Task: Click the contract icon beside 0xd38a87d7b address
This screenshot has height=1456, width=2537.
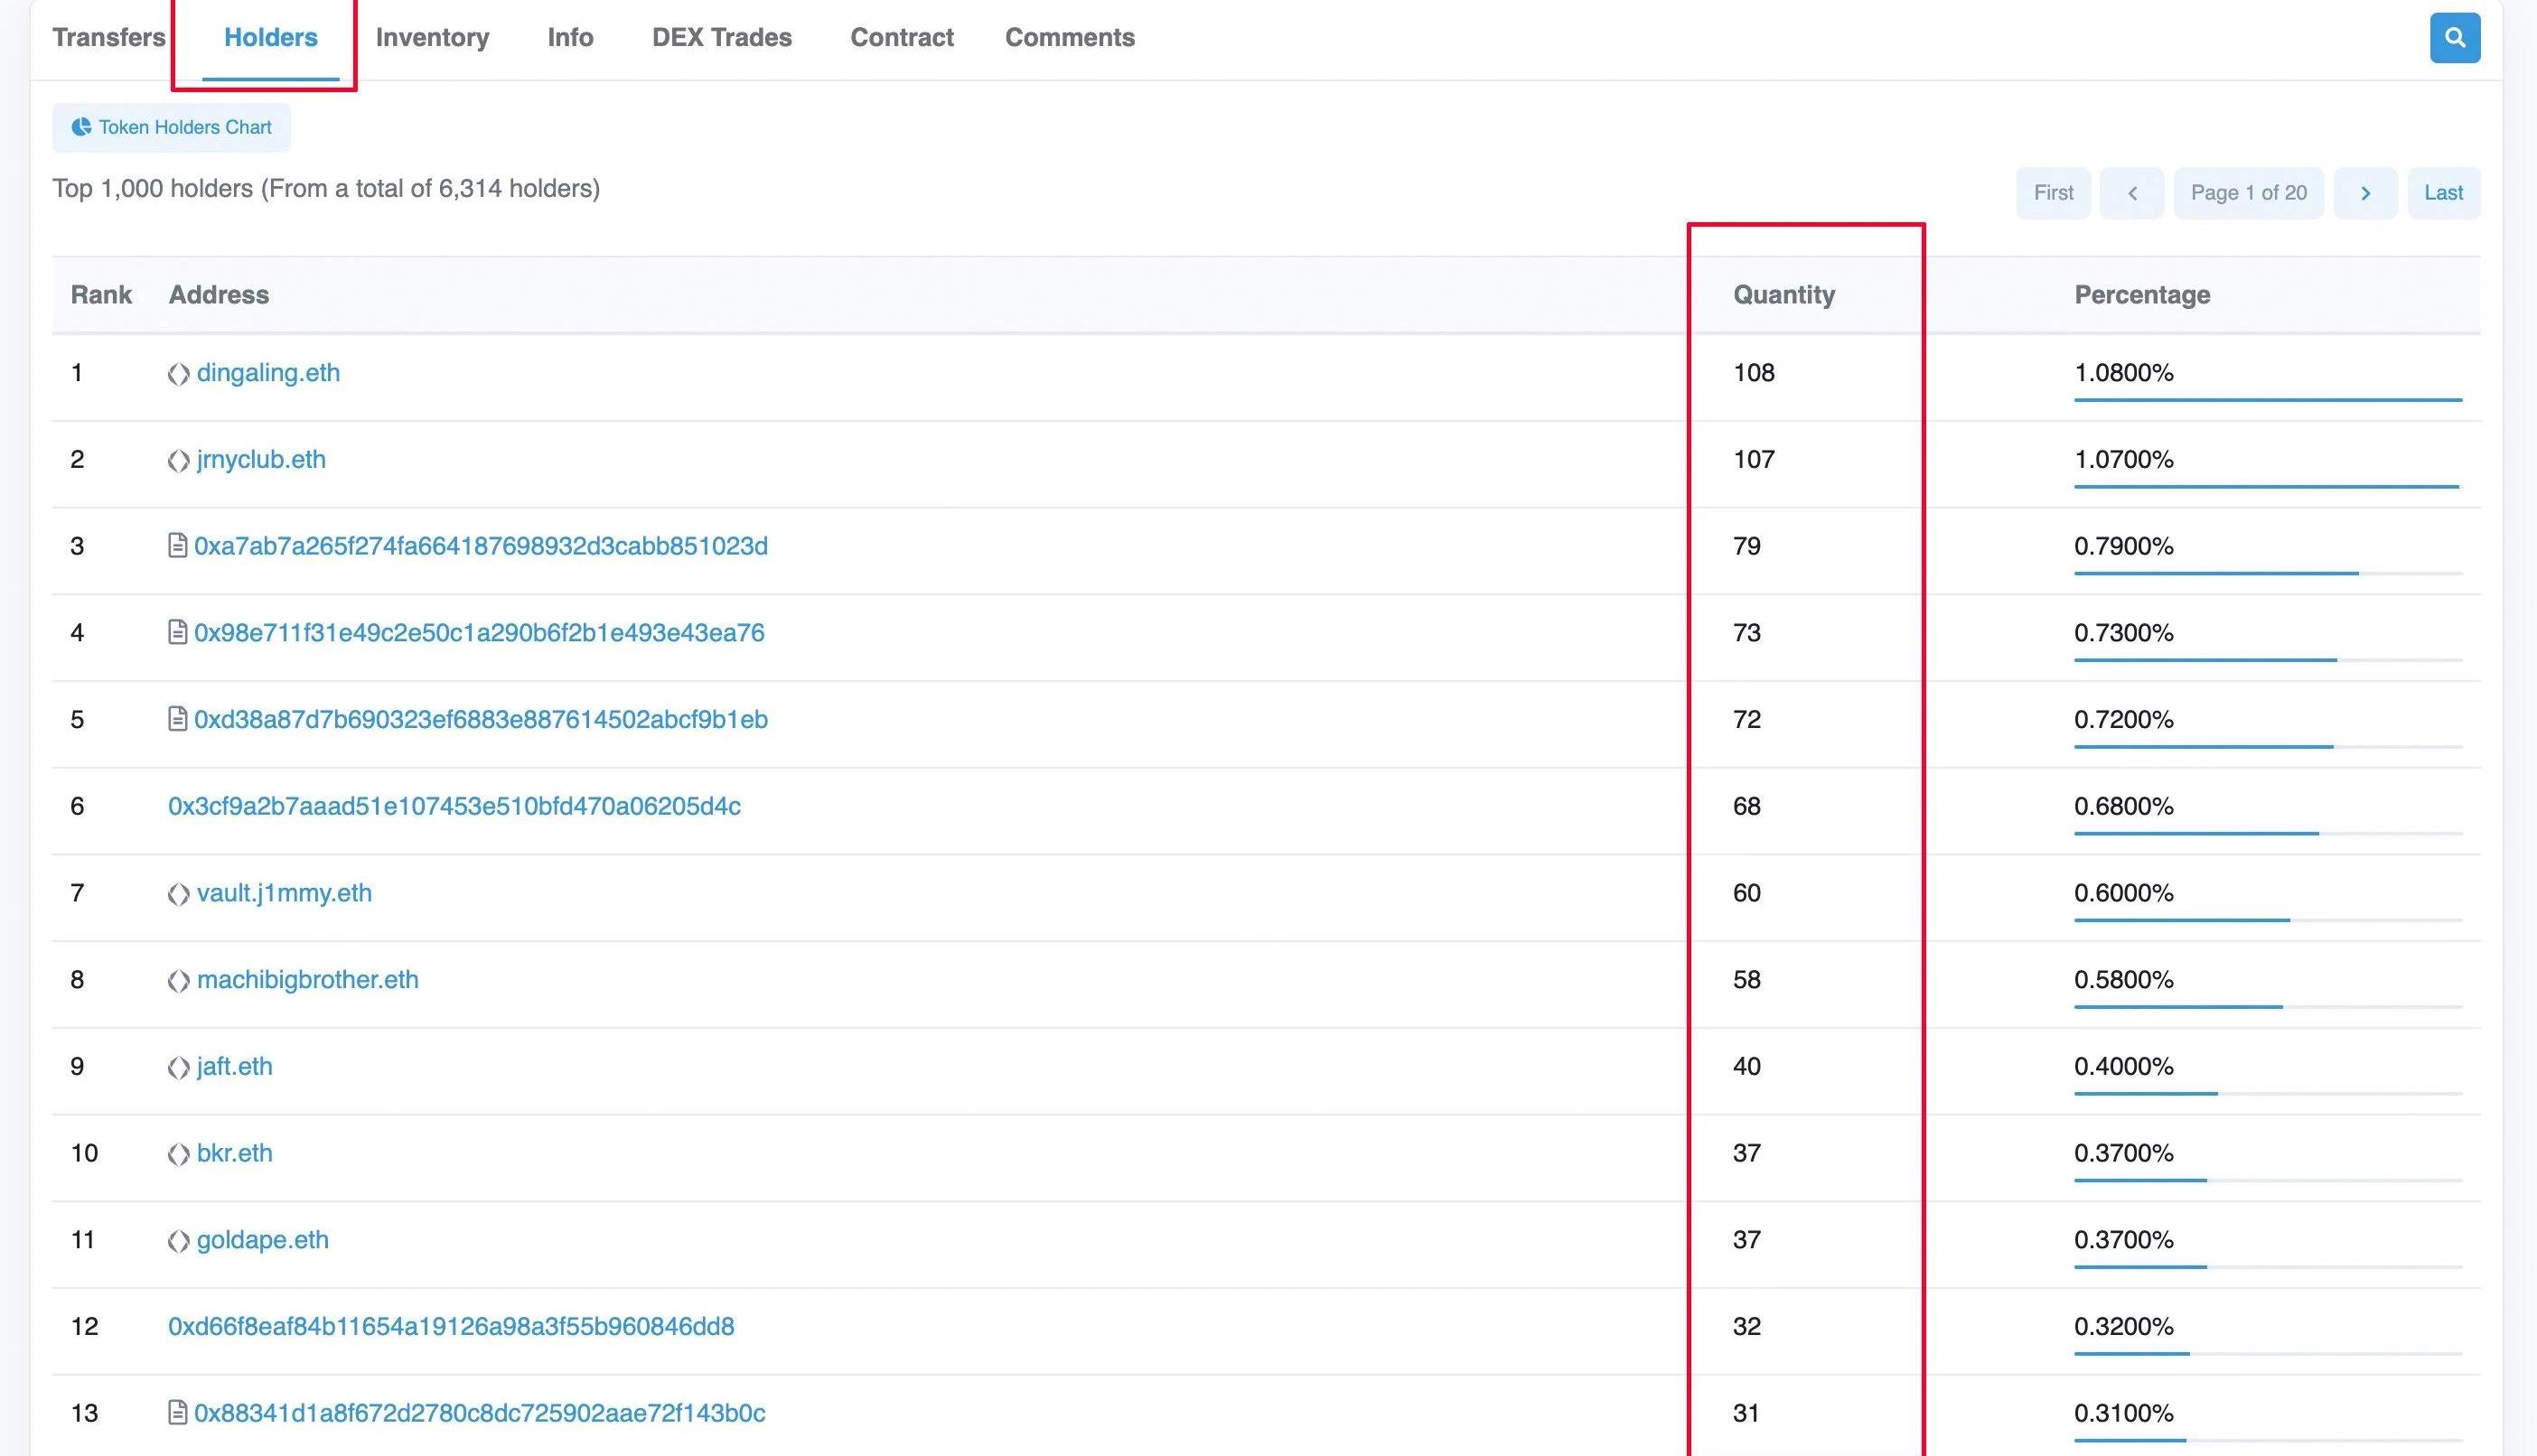Action: (177, 719)
